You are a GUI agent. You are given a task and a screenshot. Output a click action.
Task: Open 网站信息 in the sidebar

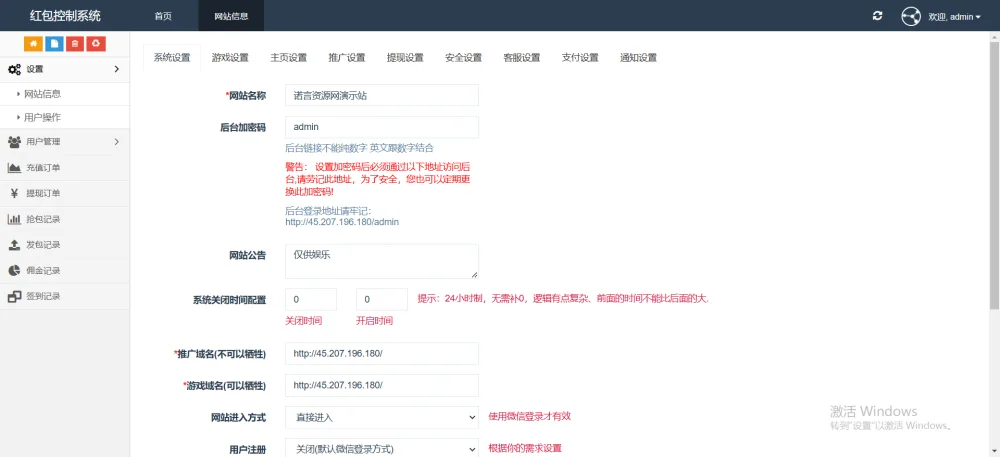[64, 94]
